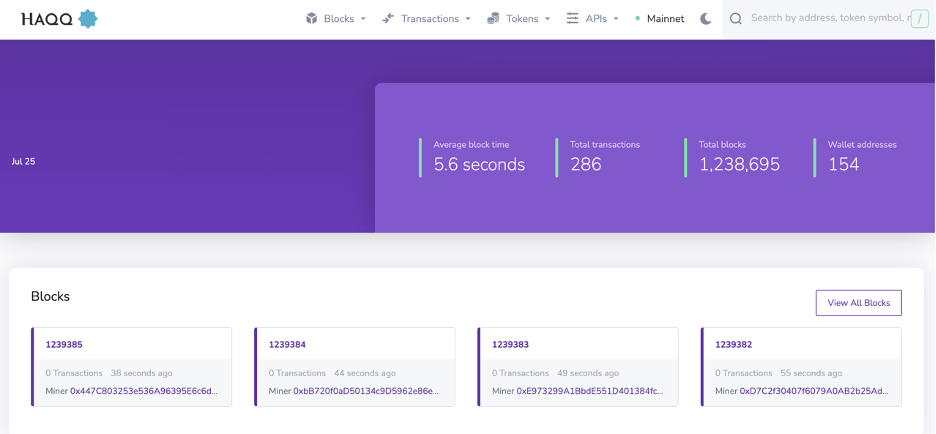Image resolution: width=936 pixels, height=434 pixels.
Task: Click the Total transactions label
Action: (605, 144)
